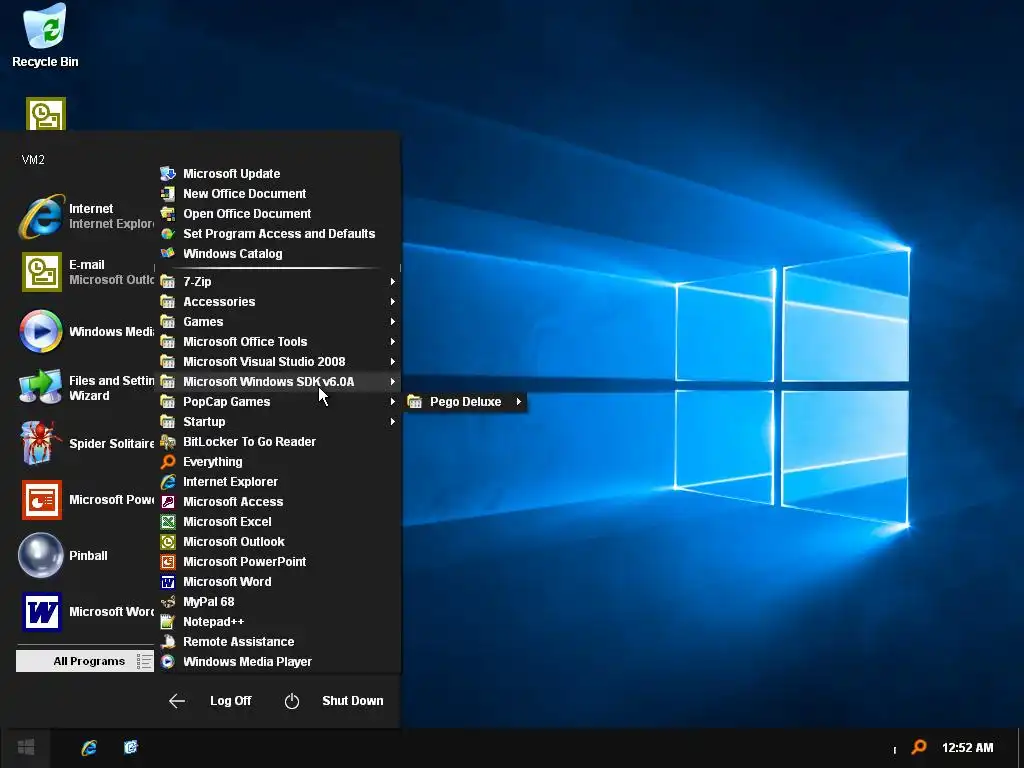This screenshot has height=768, width=1024.
Task: Open Windows Media Player in All Programs
Action: point(279,662)
